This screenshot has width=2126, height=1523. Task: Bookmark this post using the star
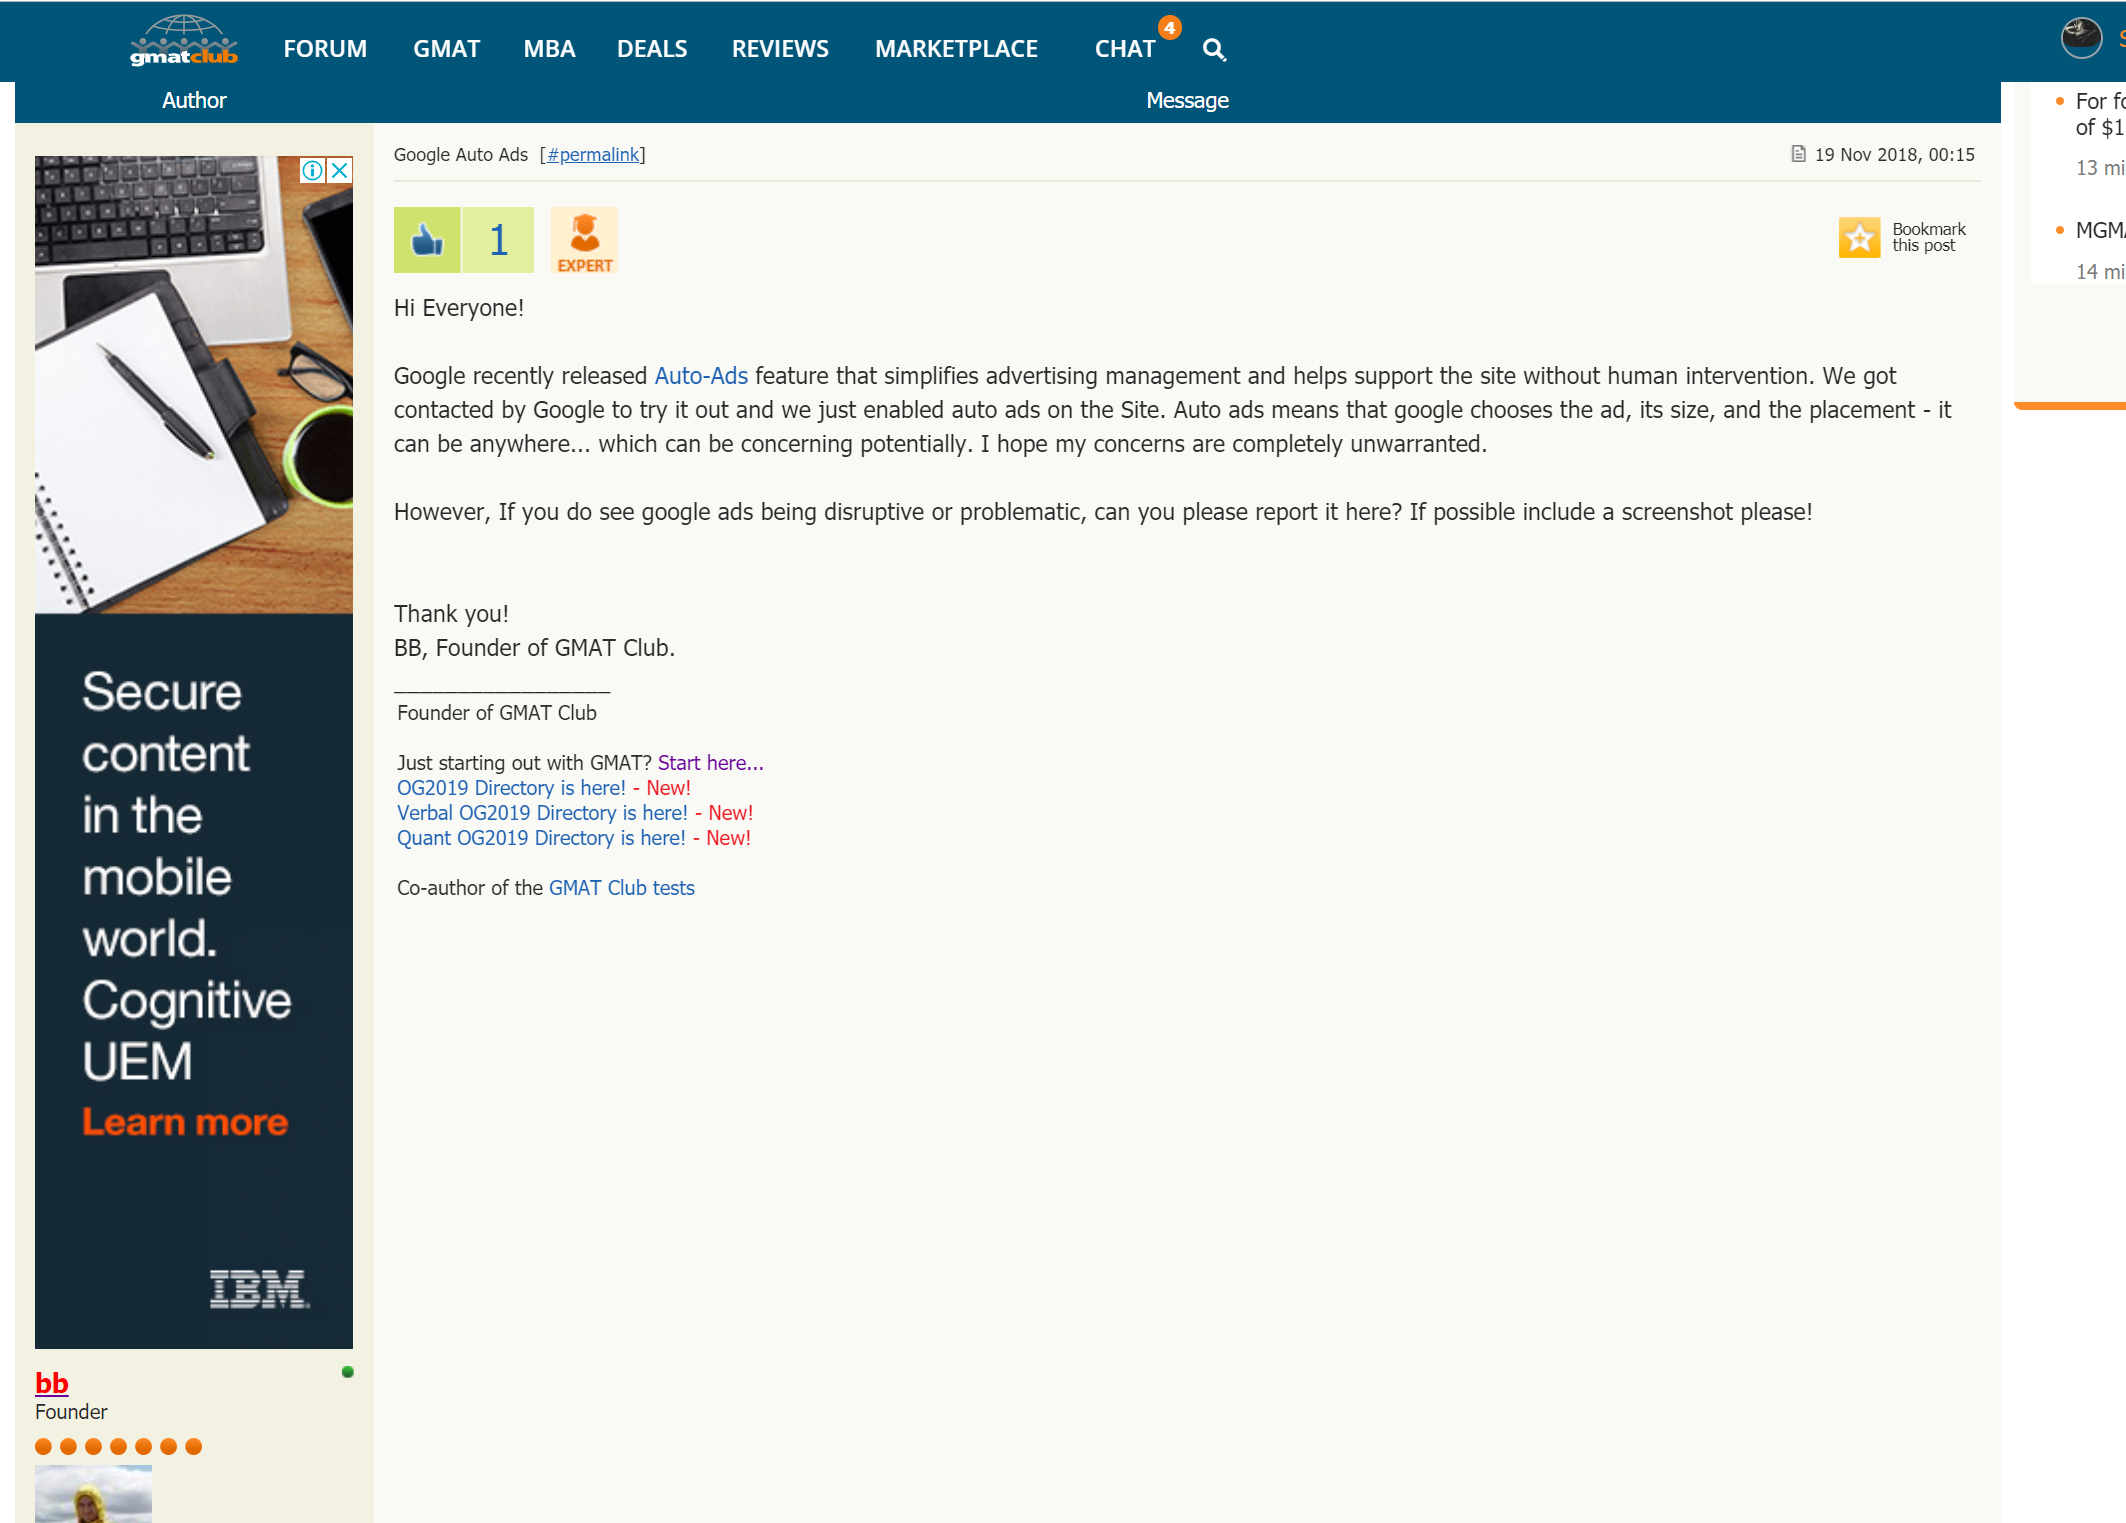tap(1860, 238)
